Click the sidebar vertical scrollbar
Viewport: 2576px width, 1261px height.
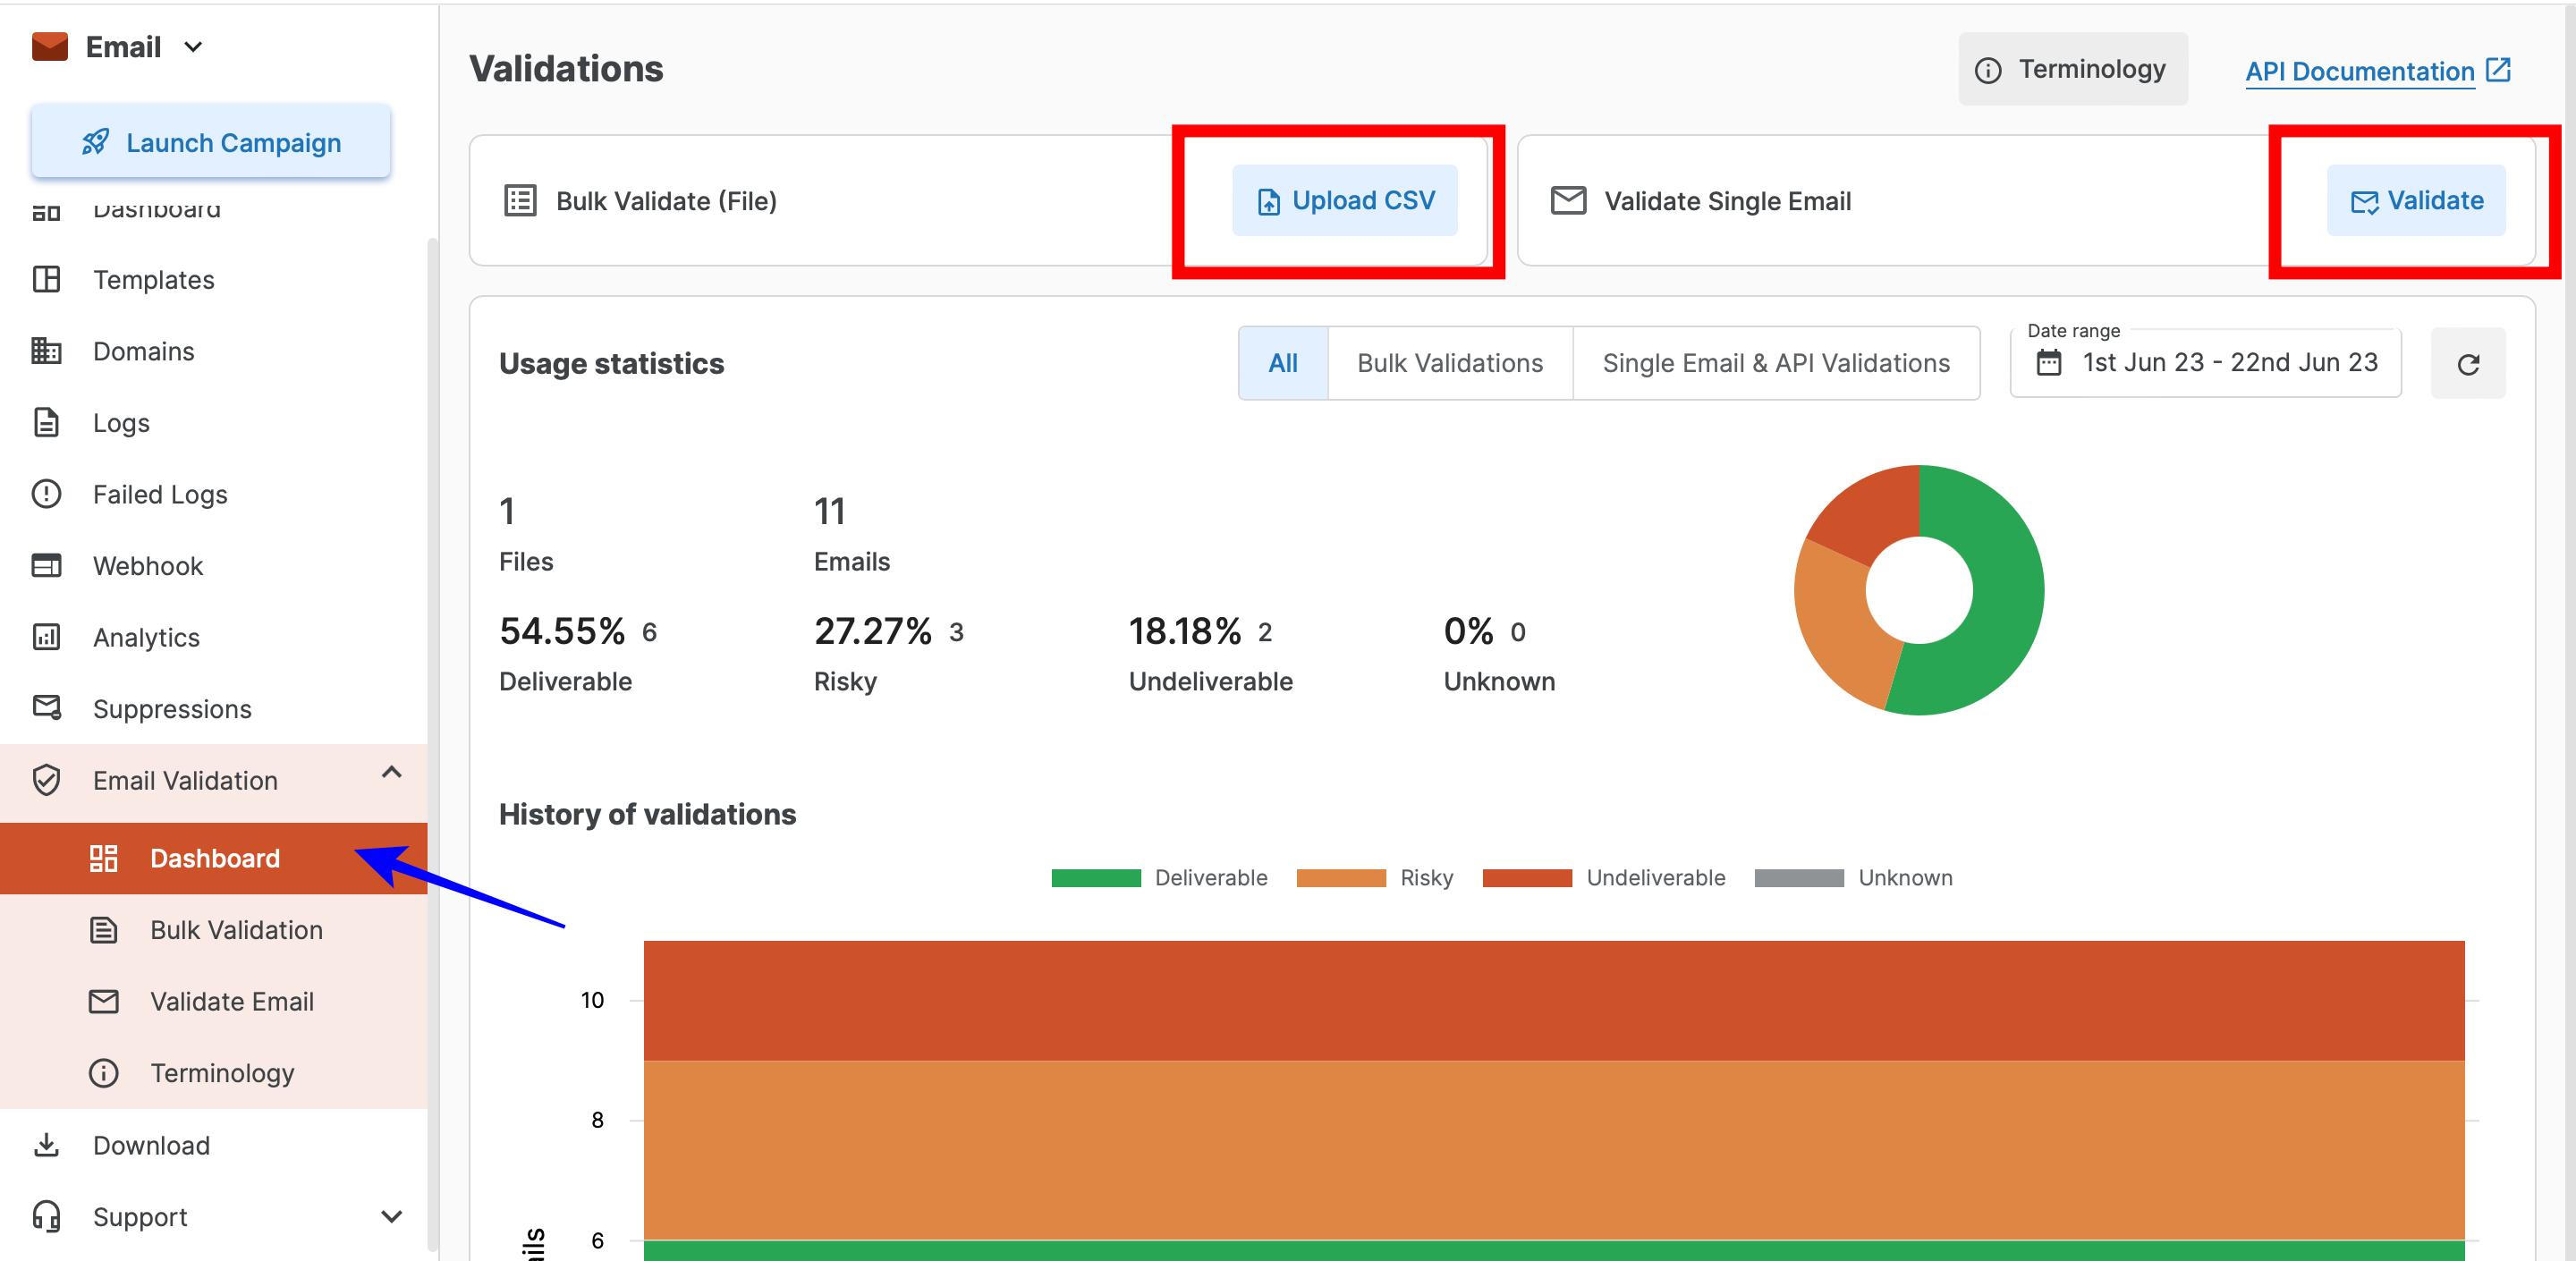[x=433, y=745]
